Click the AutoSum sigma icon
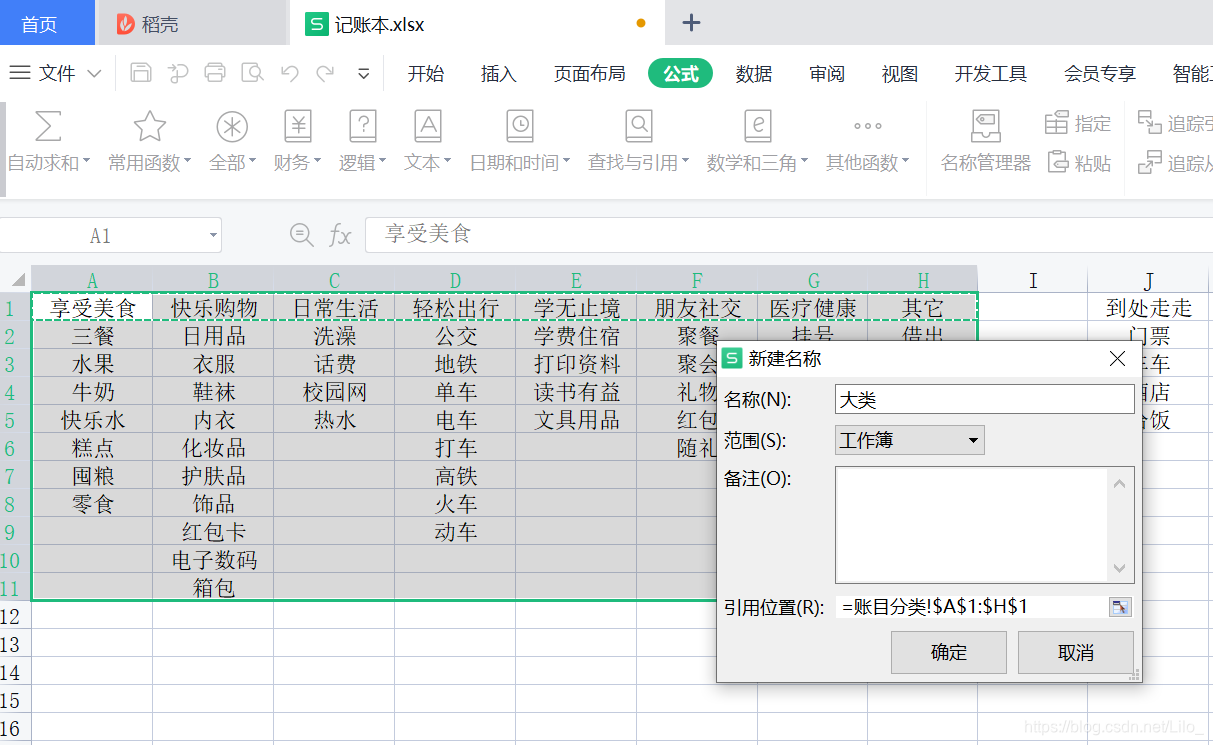Viewport: 1213px width, 745px height. tap(48, 126)
